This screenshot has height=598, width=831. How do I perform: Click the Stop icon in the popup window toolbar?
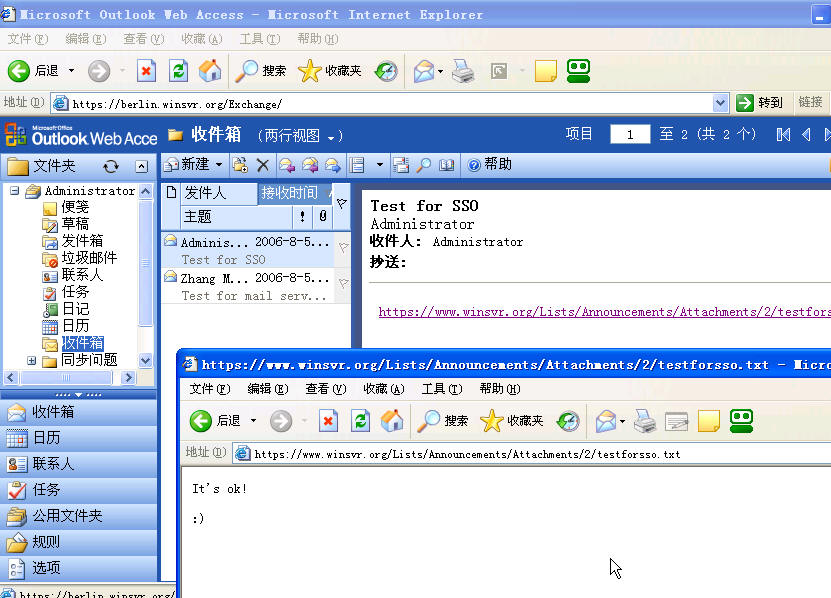click(x=328, y=421)
